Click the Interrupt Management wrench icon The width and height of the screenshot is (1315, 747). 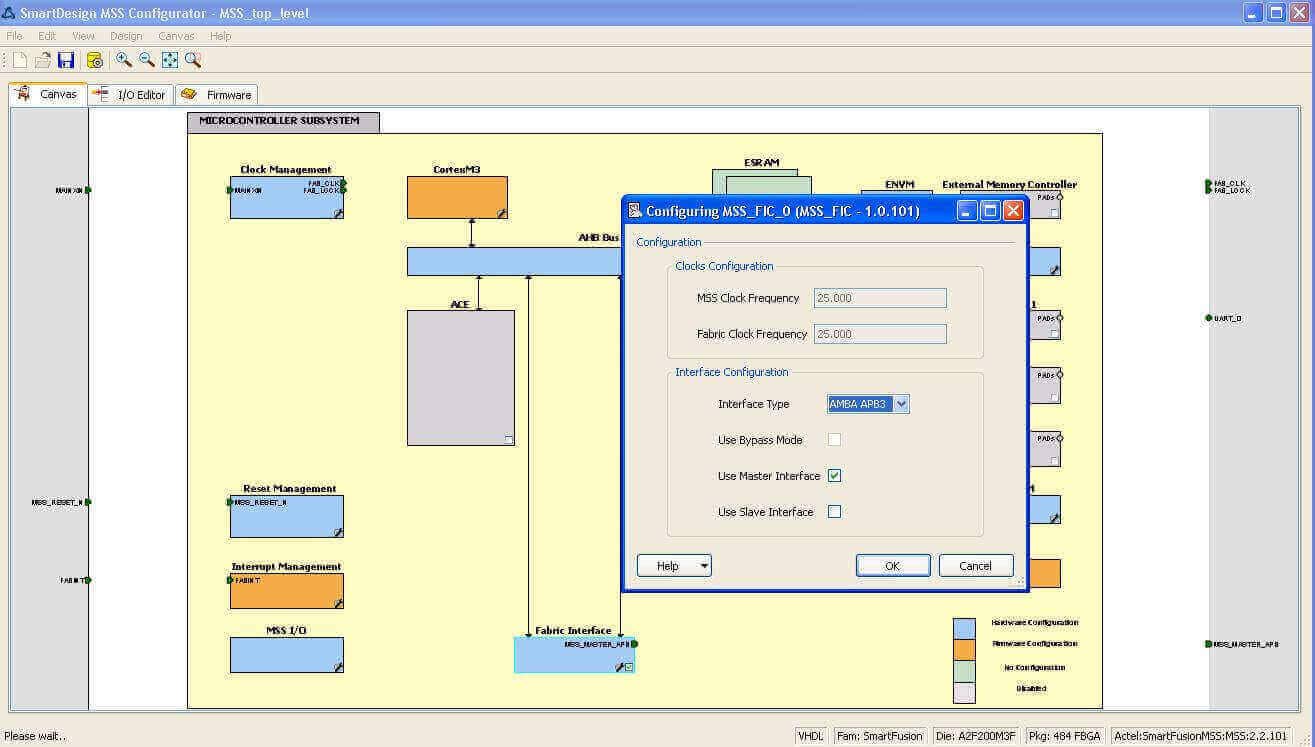(x=338, y=603)
